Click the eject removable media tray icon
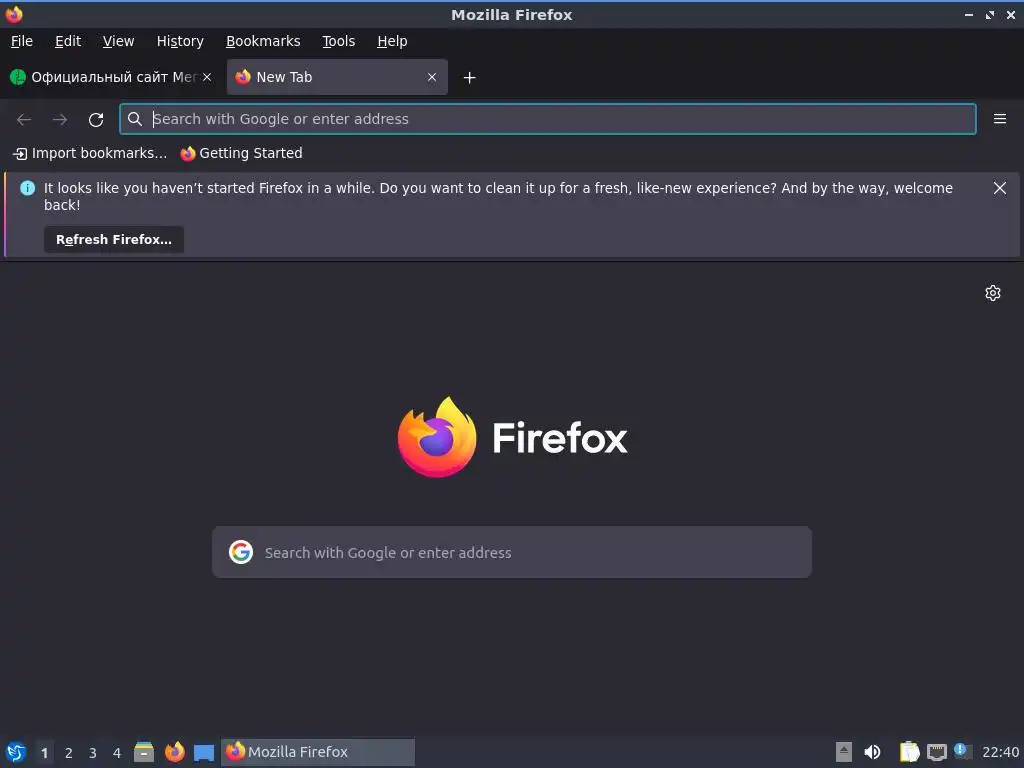The height and width of the screenshot is (768, 1024). [844, 752]
